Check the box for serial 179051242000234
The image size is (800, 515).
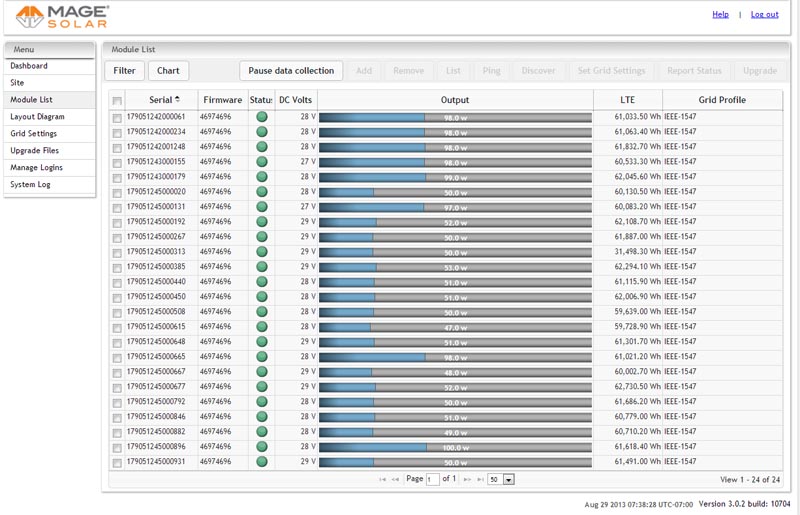click(117, 133)
